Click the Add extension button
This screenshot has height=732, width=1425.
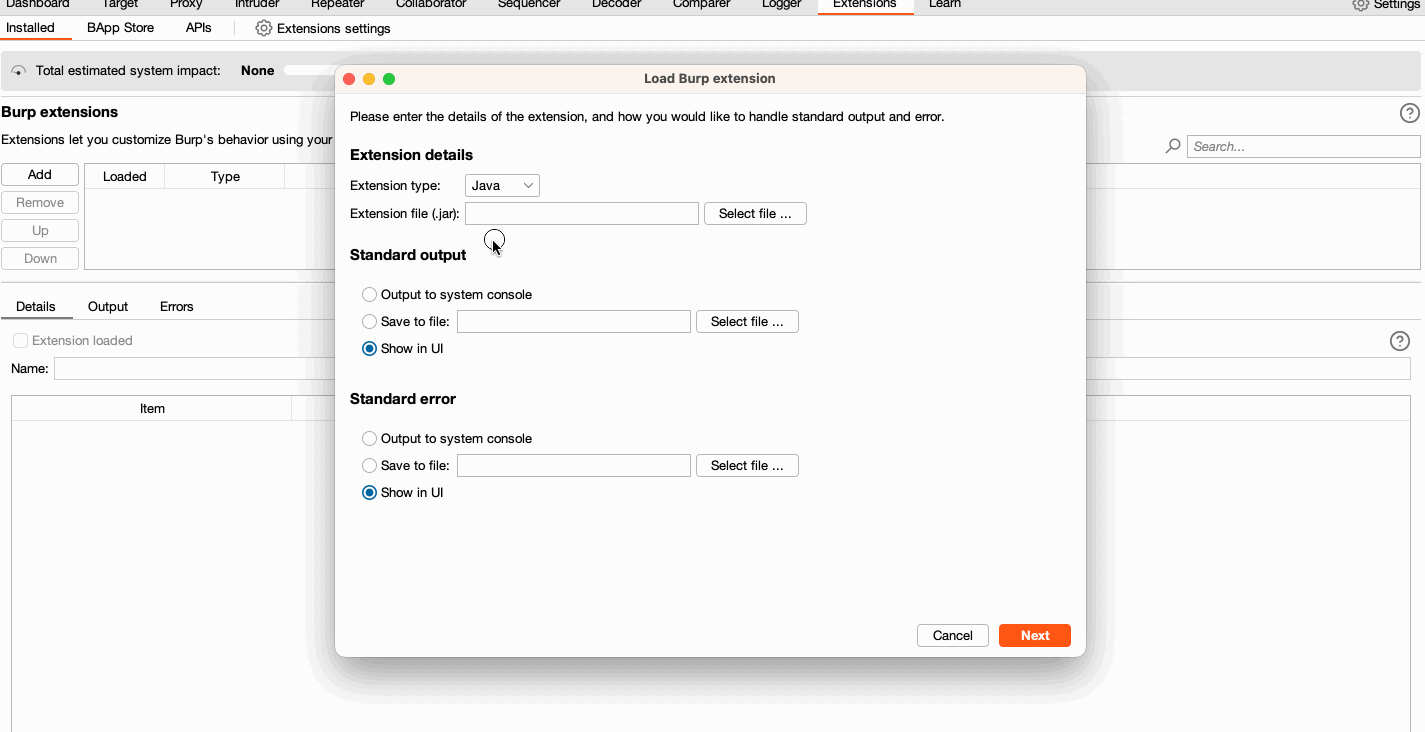(x=40, y=175)
